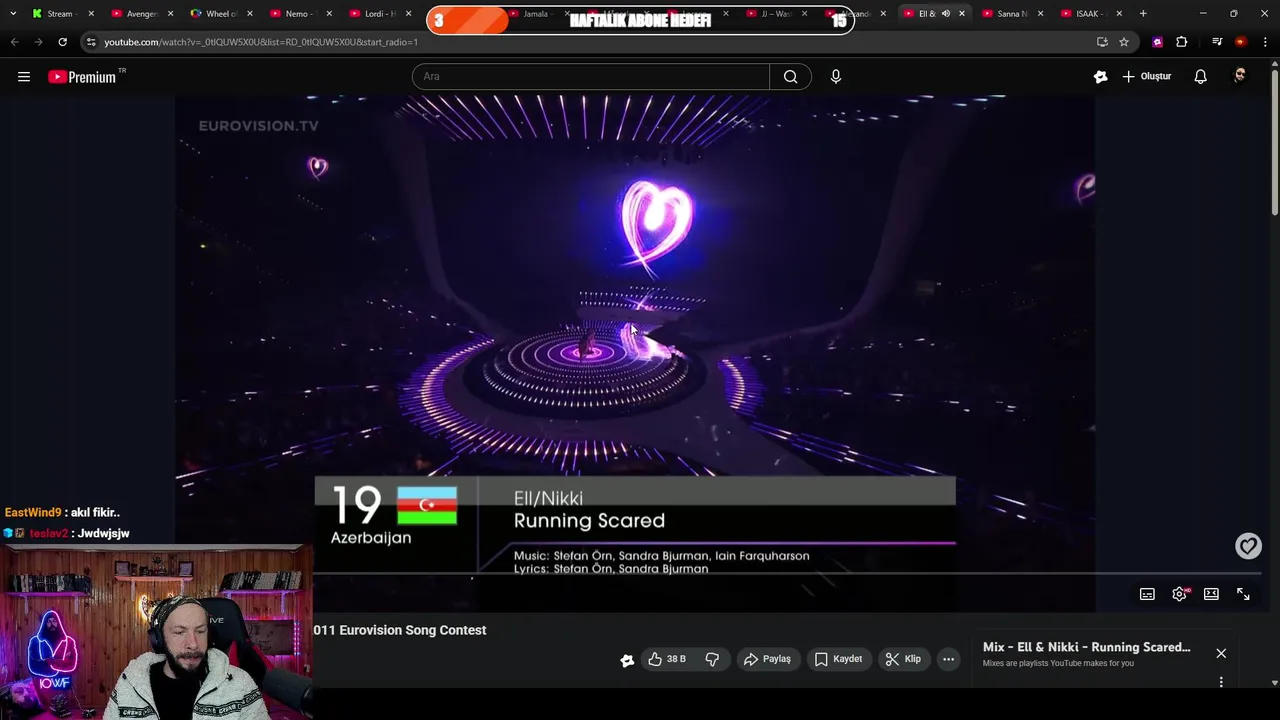Screen dimensions: 1280x720
Task: Share video using Paylaş button
Action: [x=767, y=659]
